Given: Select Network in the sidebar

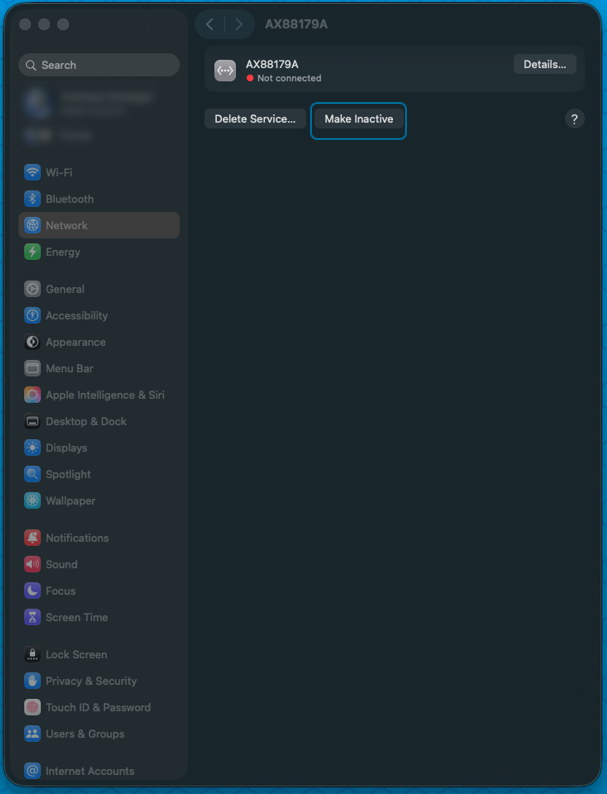Looking at the screenshot, I should pos(67,225).
